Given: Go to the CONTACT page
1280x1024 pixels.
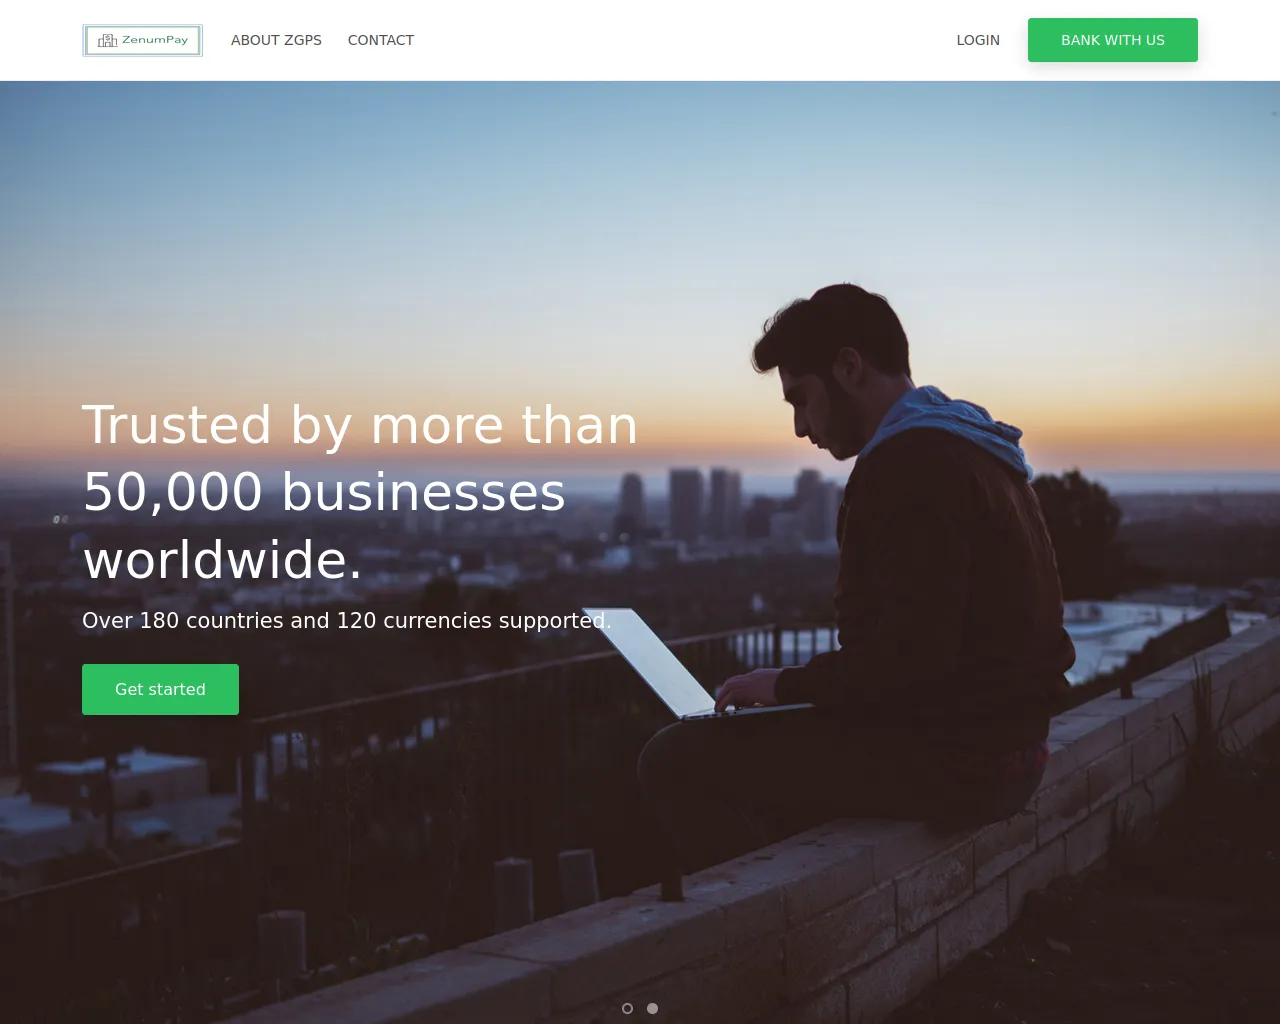Looking at the screenshot, I should [381, 40].
